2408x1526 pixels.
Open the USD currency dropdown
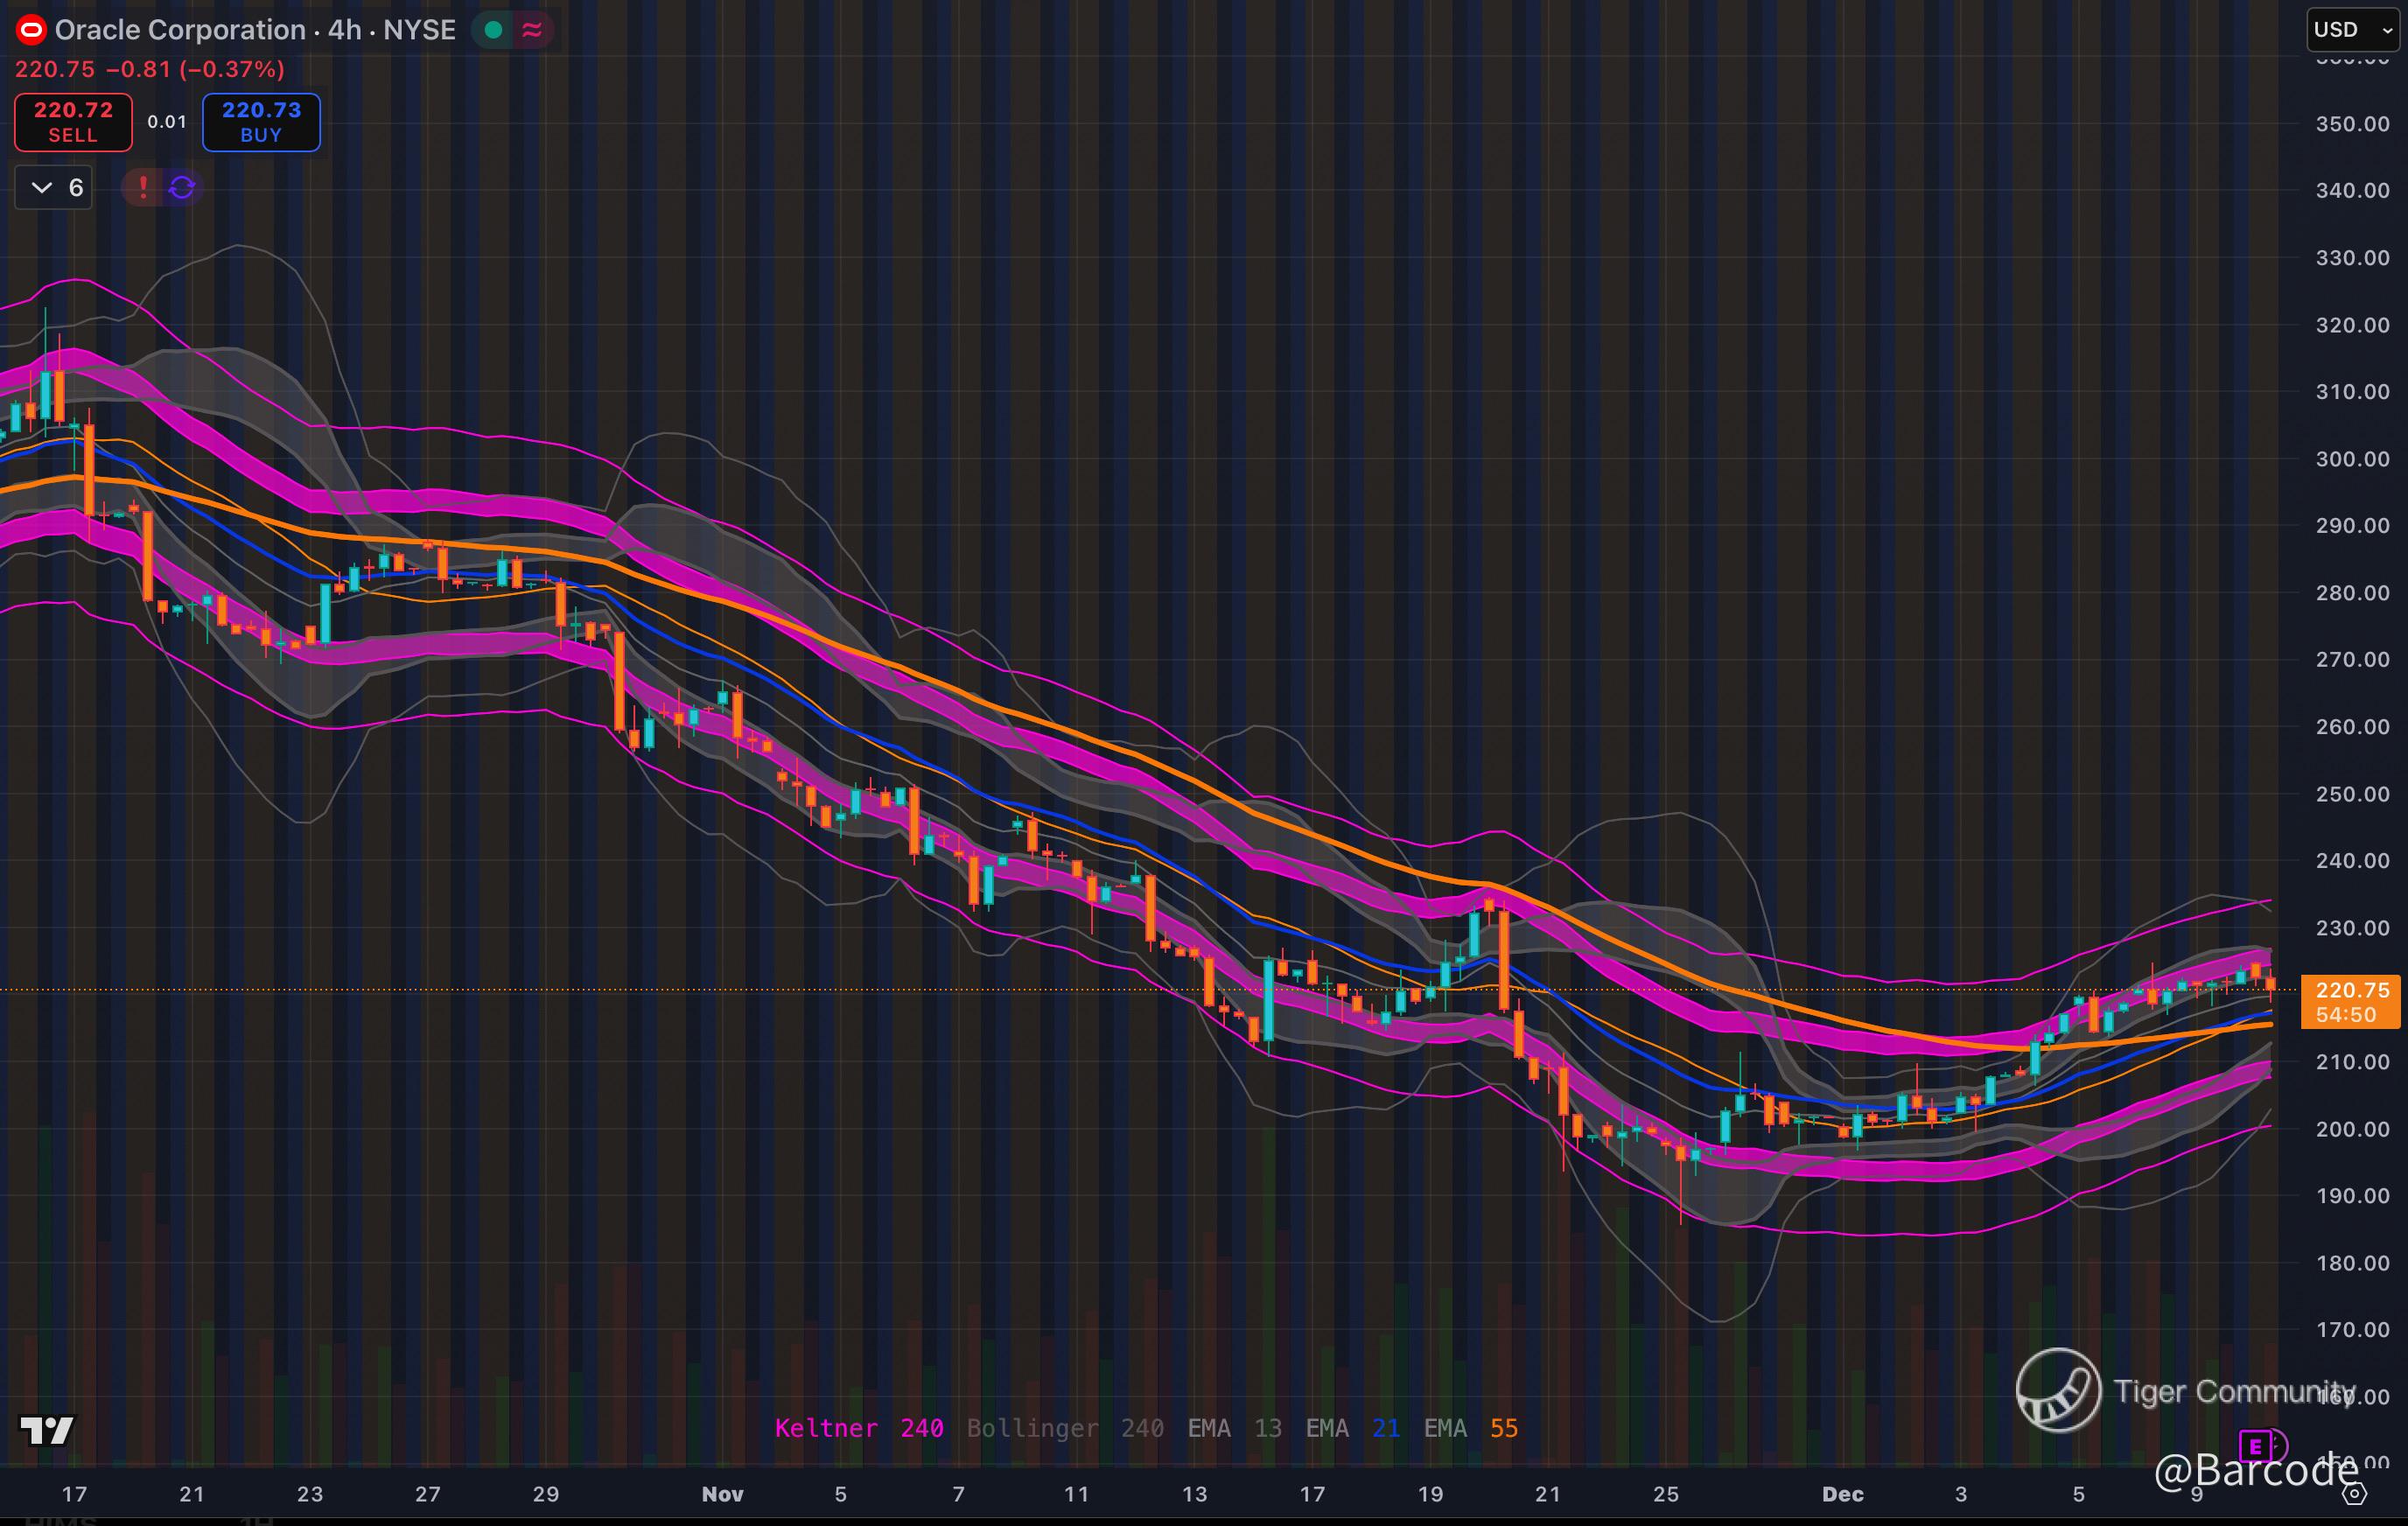click(2352, 30)
